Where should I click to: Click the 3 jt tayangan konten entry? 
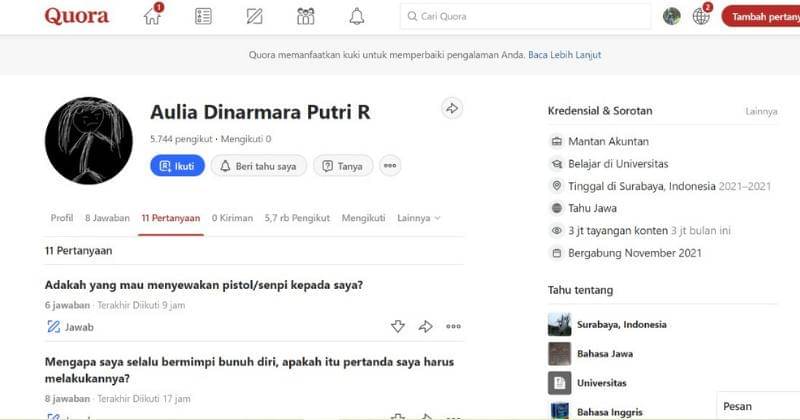[618, 231]
